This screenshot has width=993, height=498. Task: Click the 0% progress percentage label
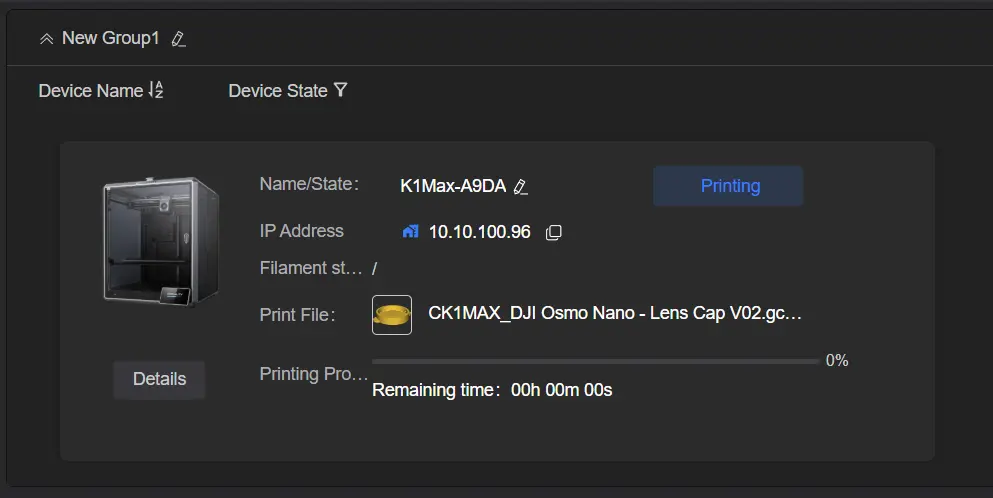836,361
